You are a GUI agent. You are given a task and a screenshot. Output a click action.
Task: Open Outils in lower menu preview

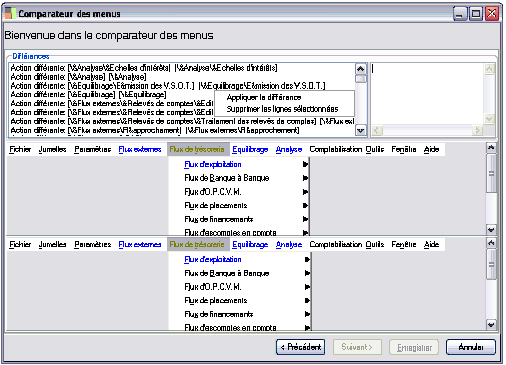click(375, 244)
